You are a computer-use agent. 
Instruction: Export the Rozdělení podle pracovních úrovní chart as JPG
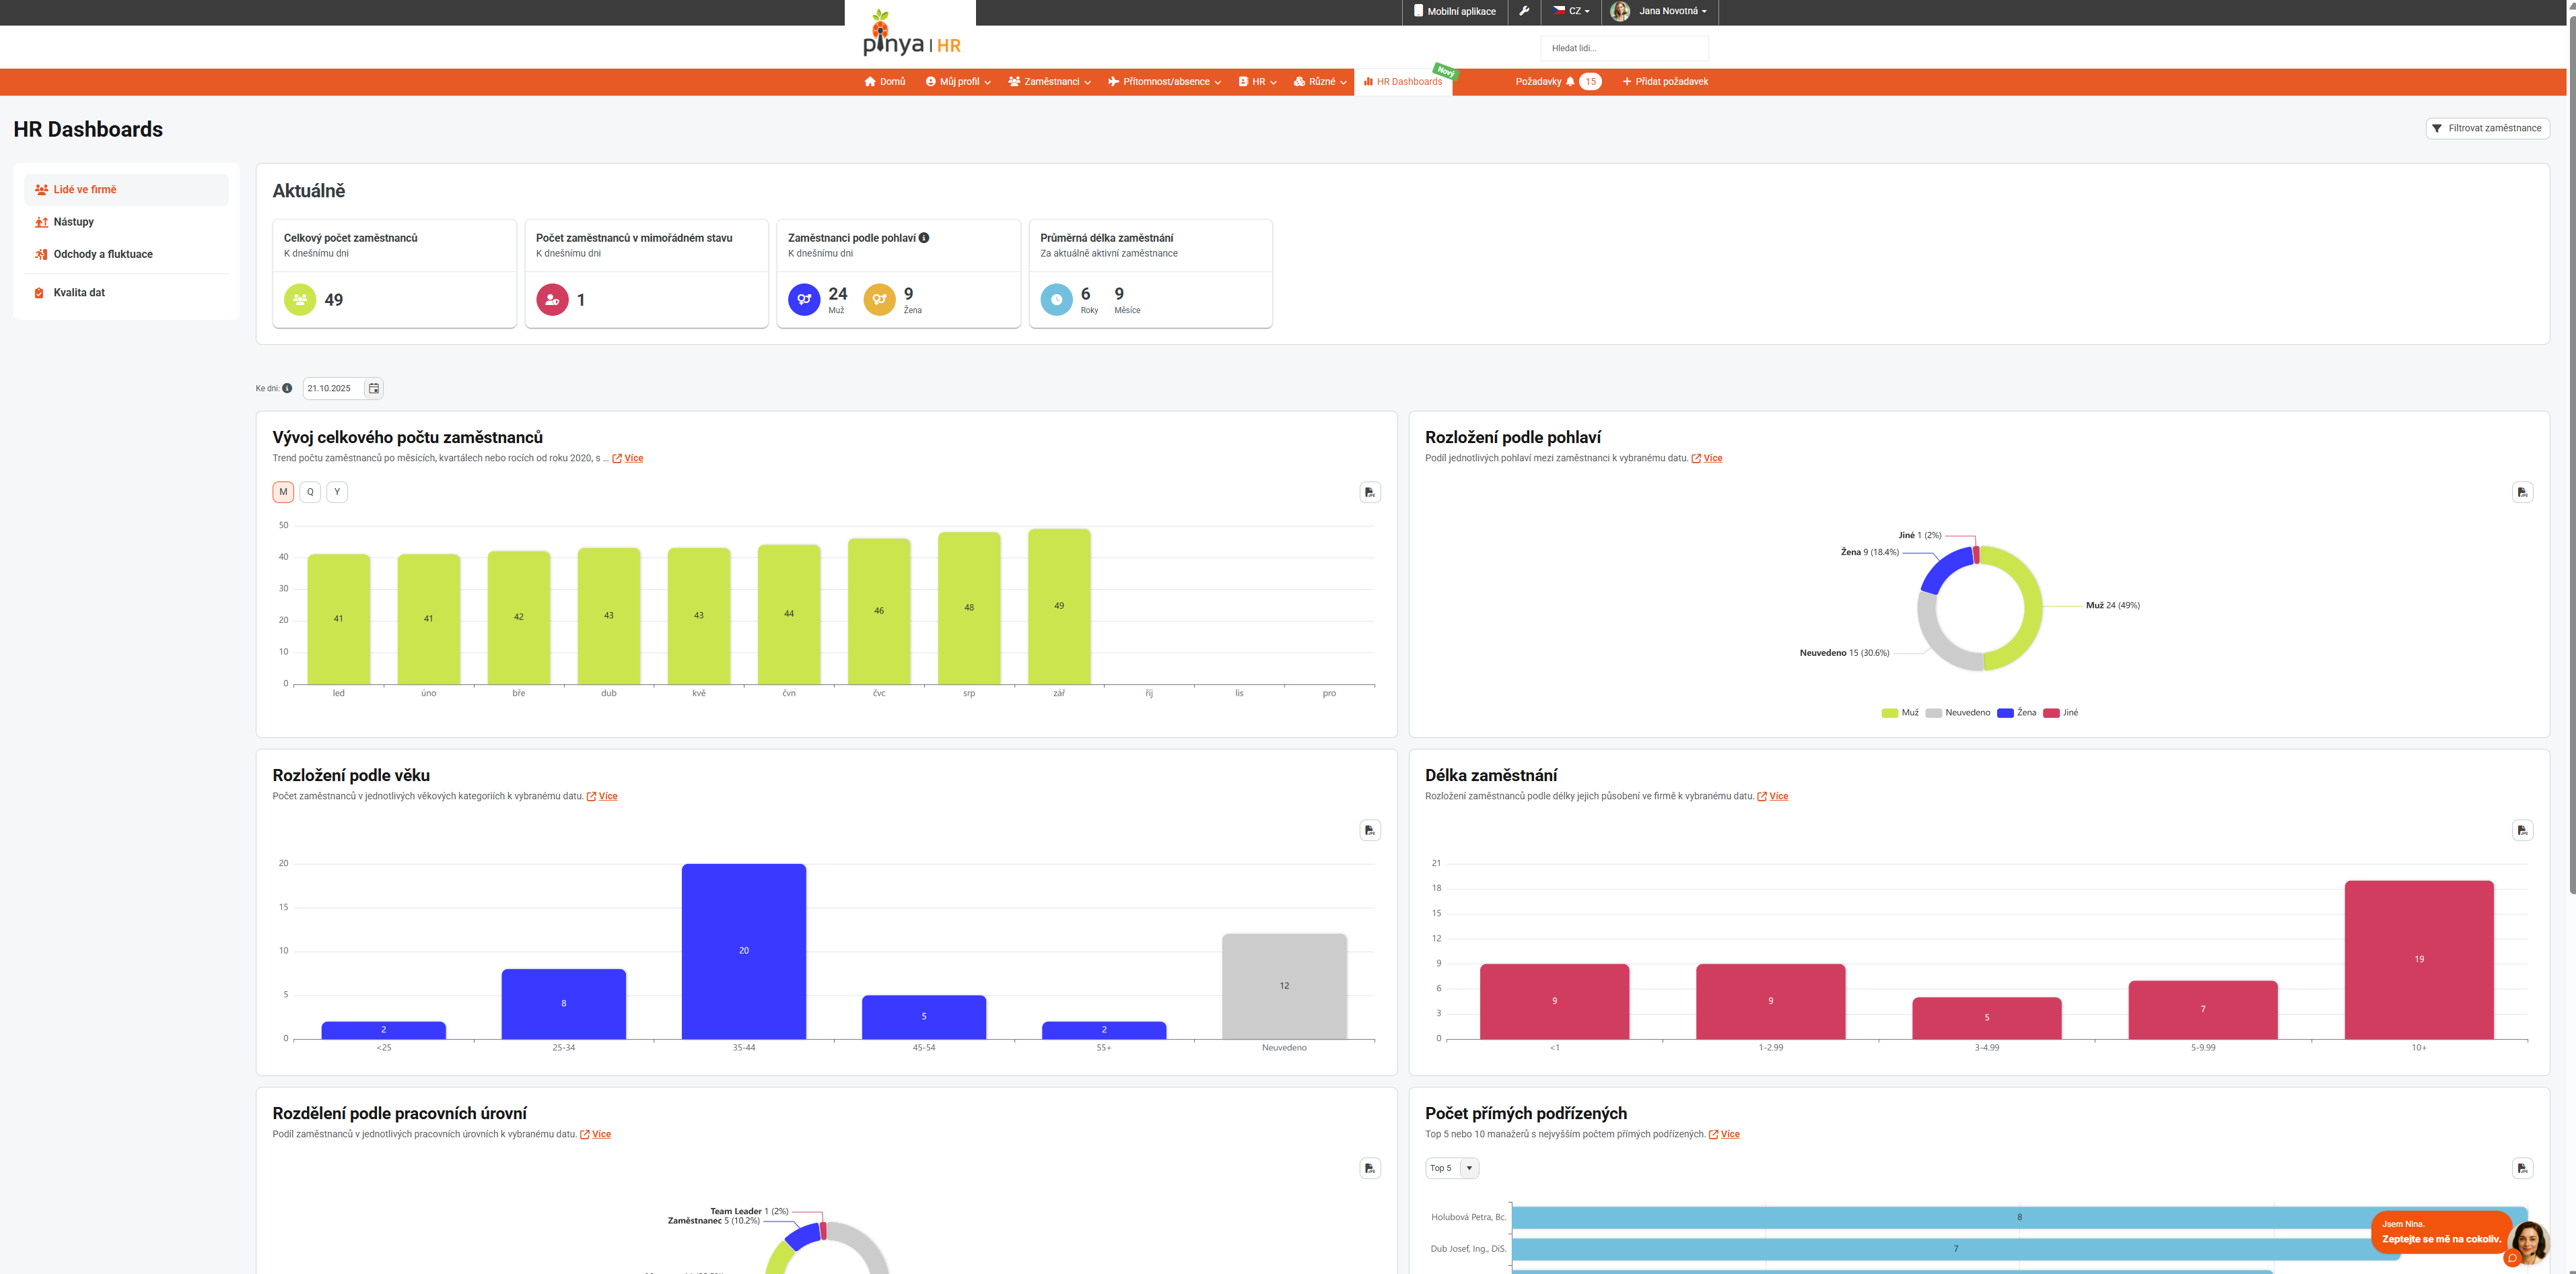click(1370, 1168)
